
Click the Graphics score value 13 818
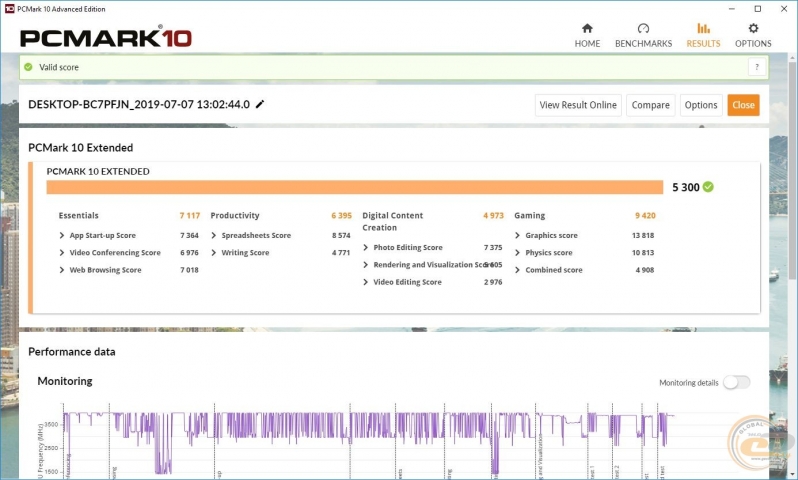click(x=643, y=235)
